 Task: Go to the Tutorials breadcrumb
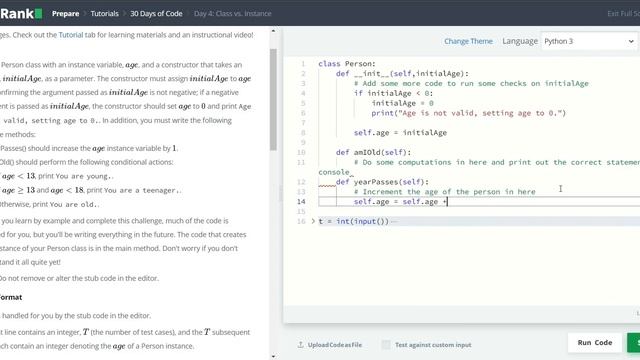(x=104, y=13)
